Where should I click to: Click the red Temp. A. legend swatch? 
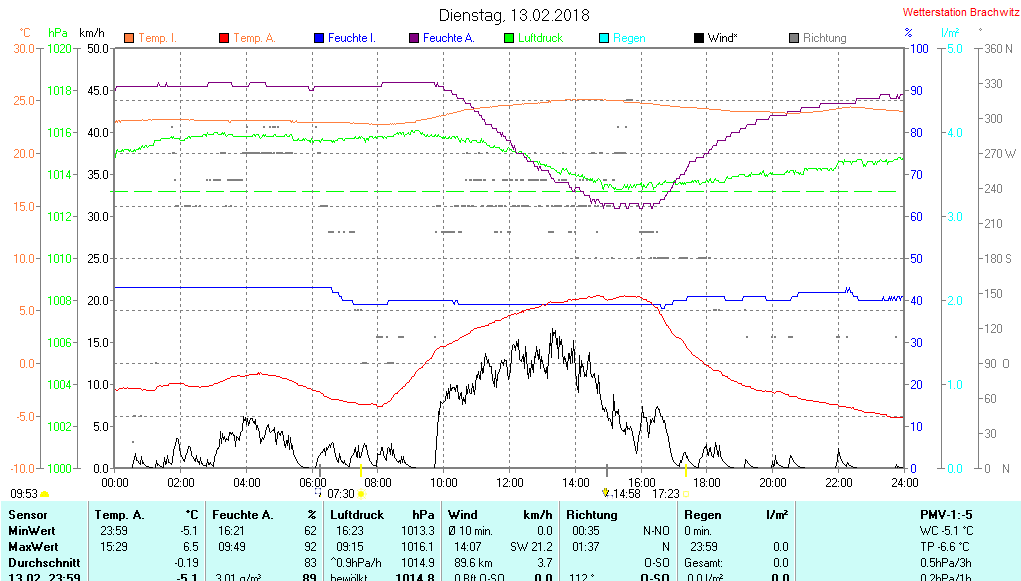click(x=223, y=38)
